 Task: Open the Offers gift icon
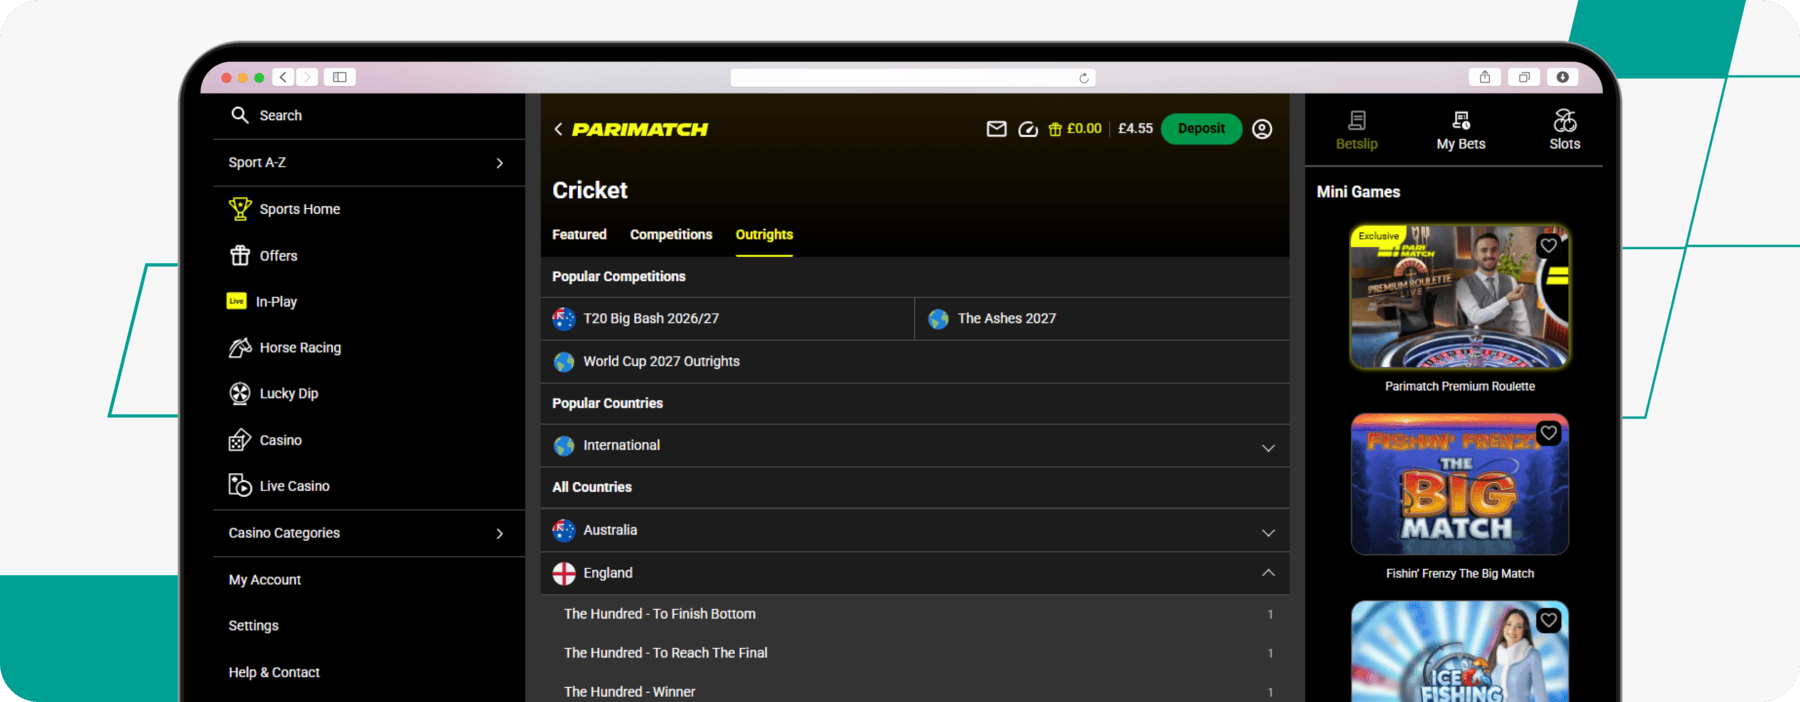point(240,255)
